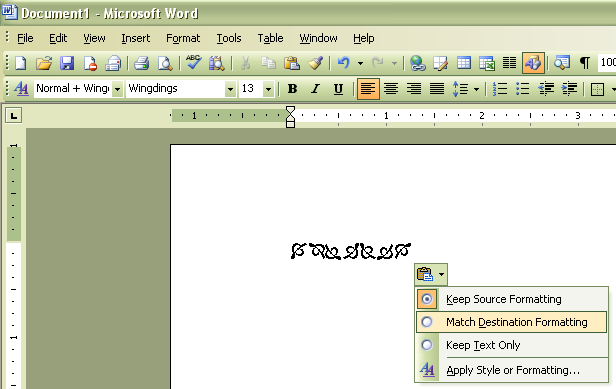Toggle the highlighted Drawing toolbar icon
This screenshot has width=616, height=389.
pyautogui.click(x=533, y=63)
